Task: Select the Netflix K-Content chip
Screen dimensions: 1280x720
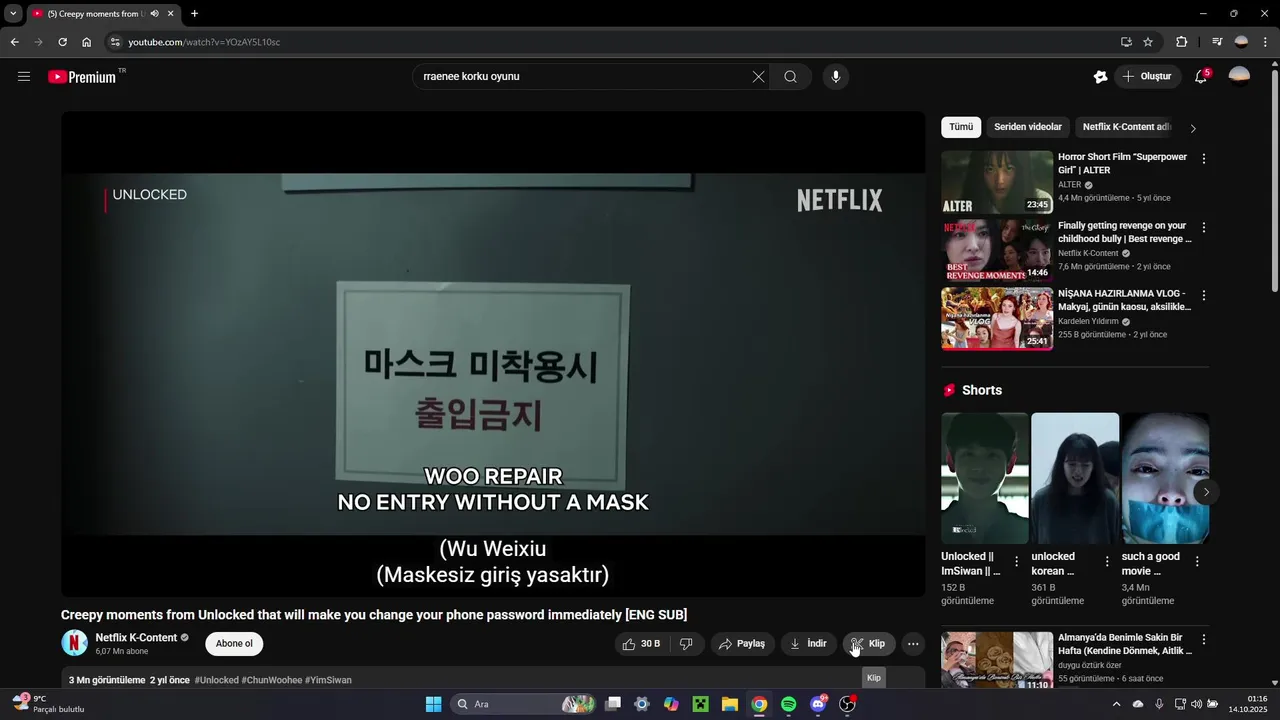Action: (1126, 127)
